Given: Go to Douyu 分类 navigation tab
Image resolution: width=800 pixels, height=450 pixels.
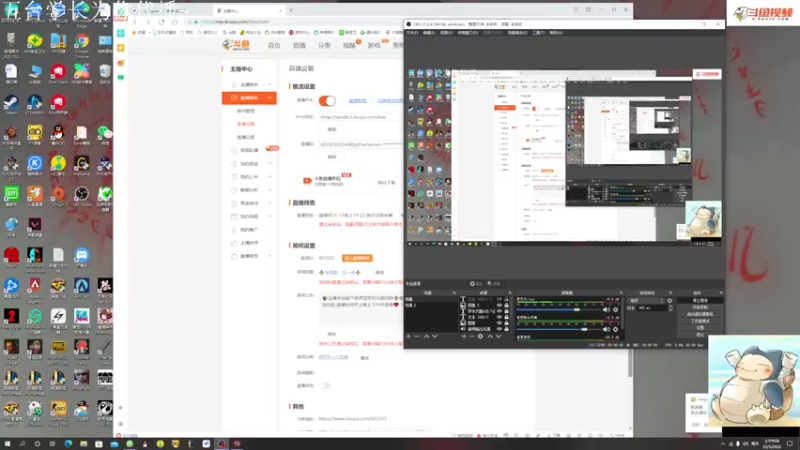Looking at the screenshot, I should tap(324, 45).
